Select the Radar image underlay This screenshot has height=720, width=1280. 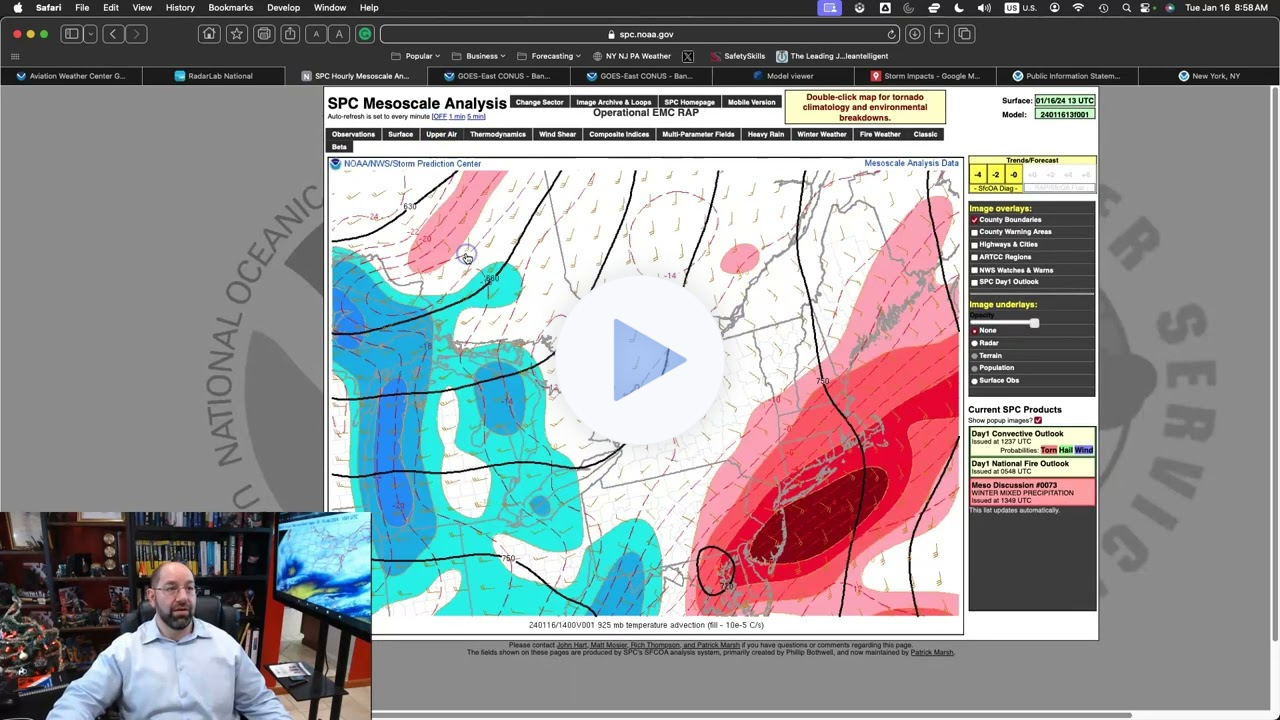tap(975, 343)
